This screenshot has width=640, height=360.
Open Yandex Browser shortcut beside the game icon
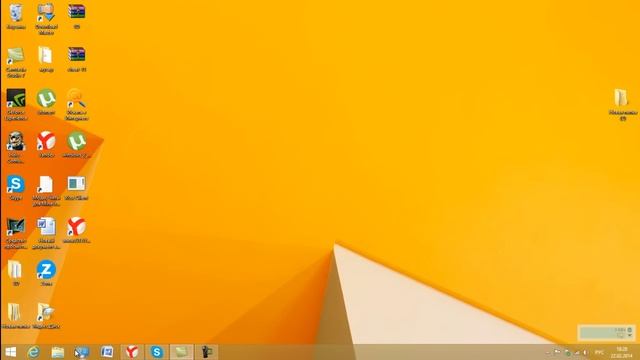(46, 144)
